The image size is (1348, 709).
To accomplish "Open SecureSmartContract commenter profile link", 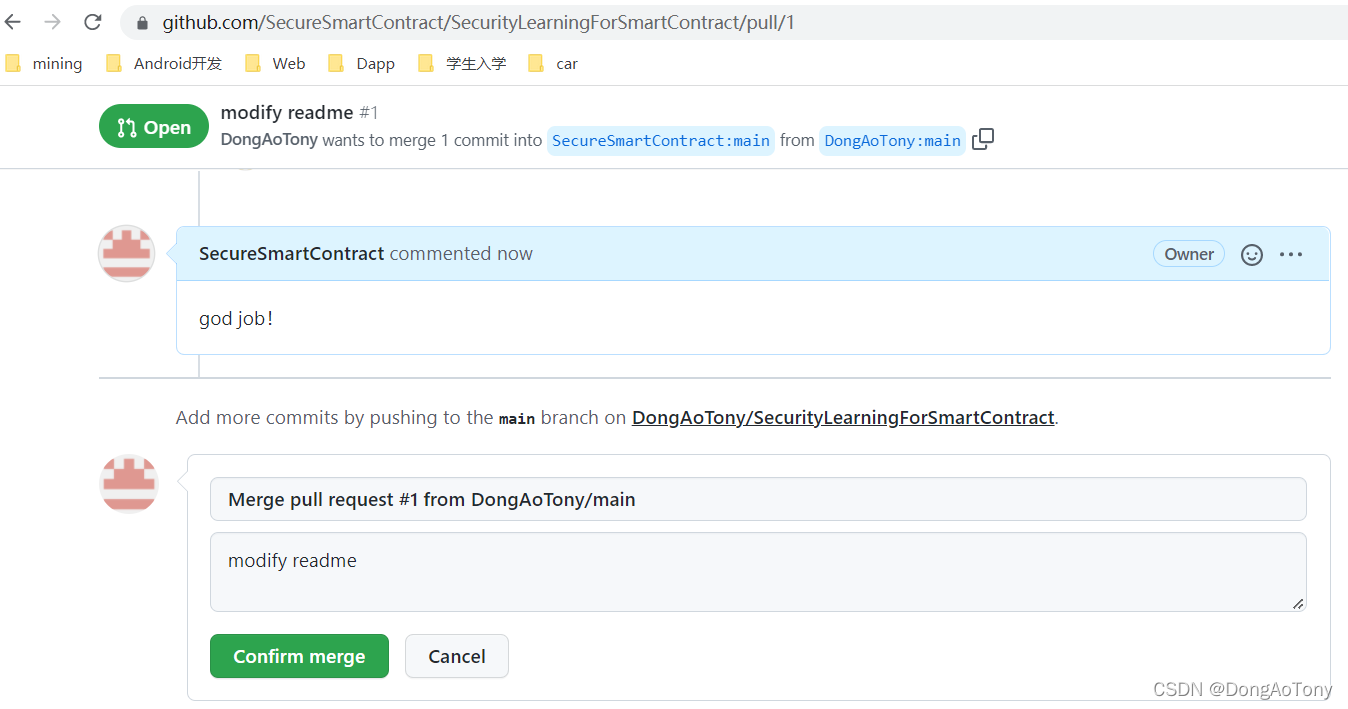I will point(291,254).
